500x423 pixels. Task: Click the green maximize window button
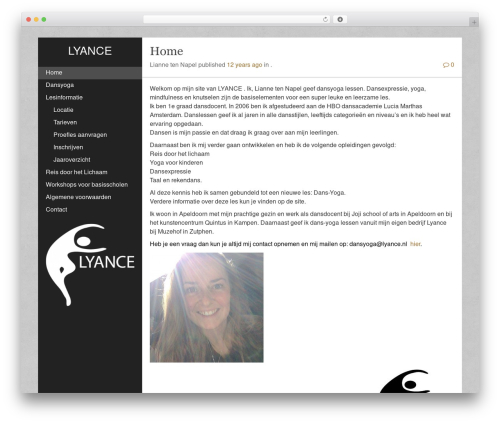(44, 20)
